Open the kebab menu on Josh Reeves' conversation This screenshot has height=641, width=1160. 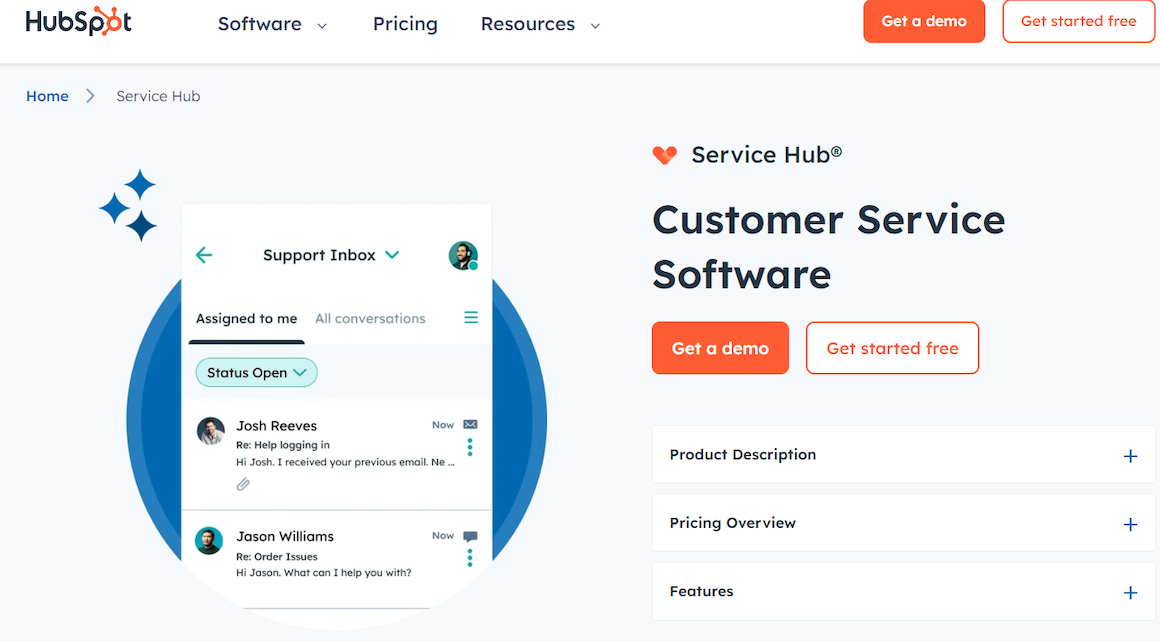point(469,447)
